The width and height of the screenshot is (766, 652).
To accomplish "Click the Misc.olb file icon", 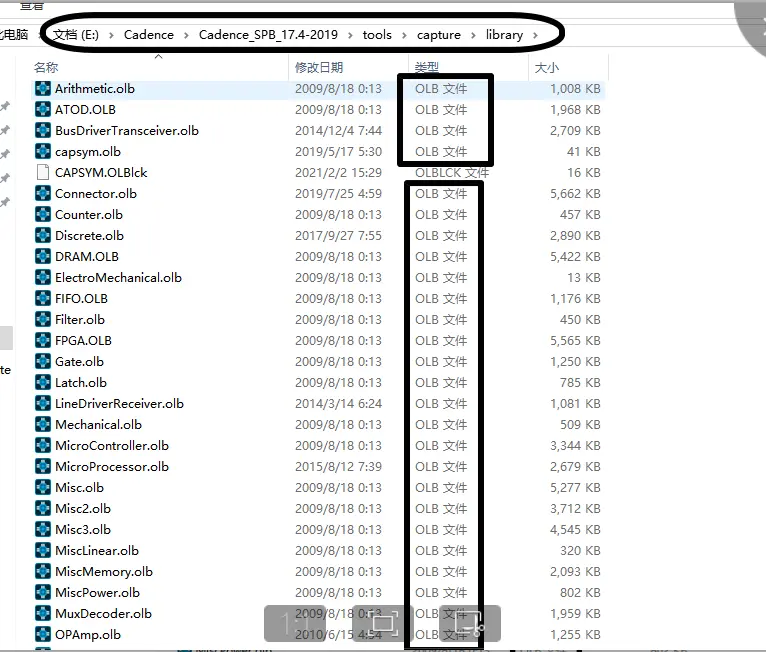I will point(43,488).
